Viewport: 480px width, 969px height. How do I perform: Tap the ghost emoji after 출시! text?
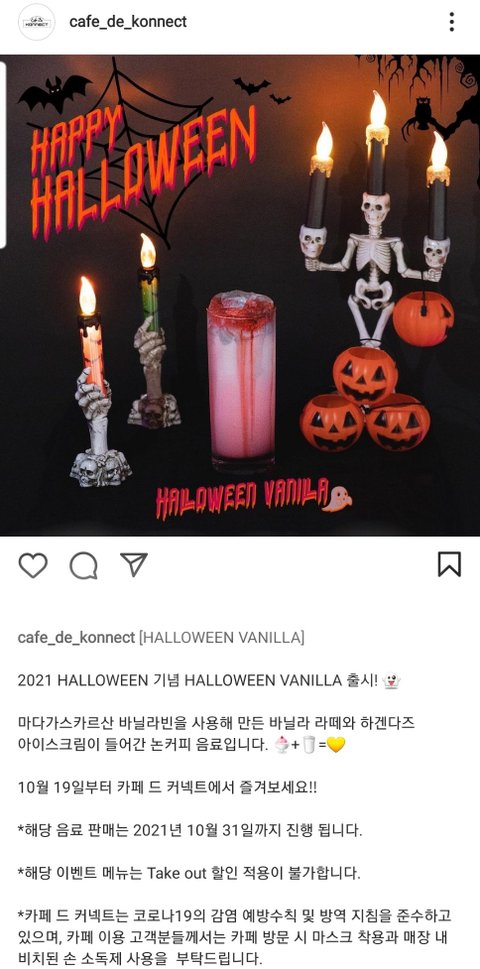coord(392,681)
